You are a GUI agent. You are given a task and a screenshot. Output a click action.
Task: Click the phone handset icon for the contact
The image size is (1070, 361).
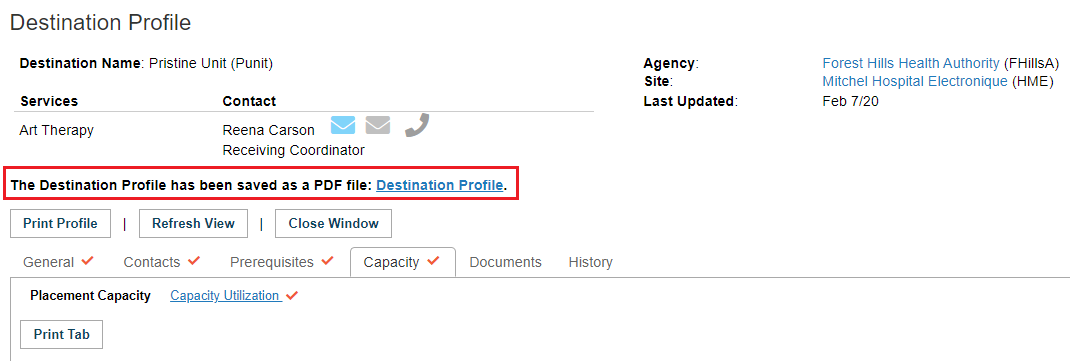pos(416,125)
